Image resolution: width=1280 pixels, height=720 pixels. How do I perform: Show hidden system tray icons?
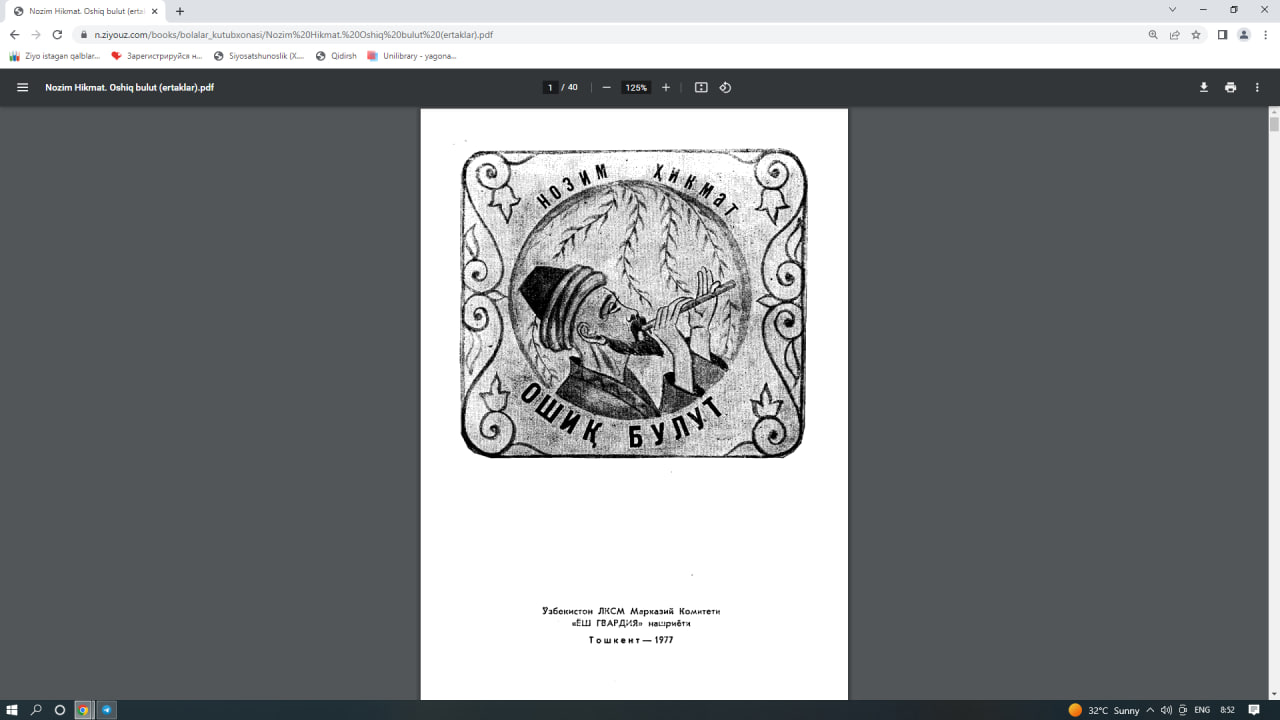(x=1150, y=710)
